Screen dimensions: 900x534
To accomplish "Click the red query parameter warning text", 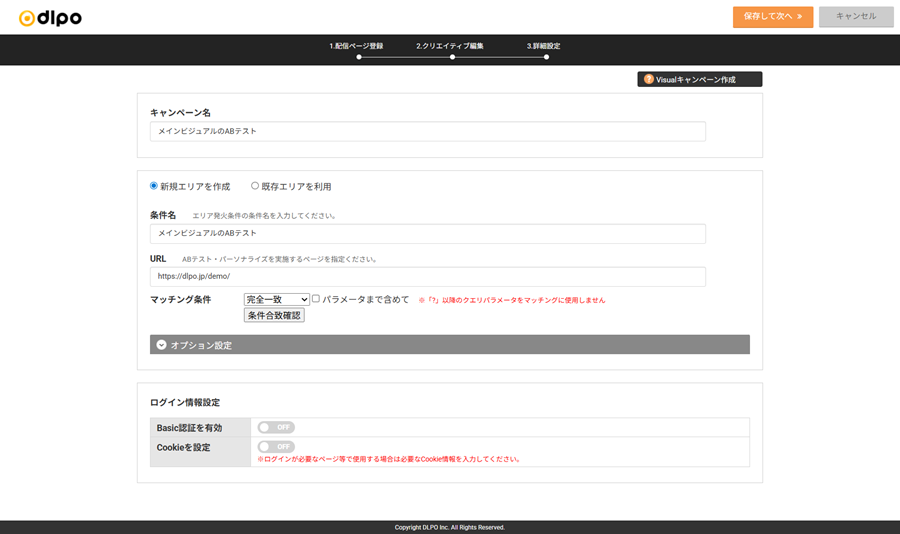I will 512,300.
